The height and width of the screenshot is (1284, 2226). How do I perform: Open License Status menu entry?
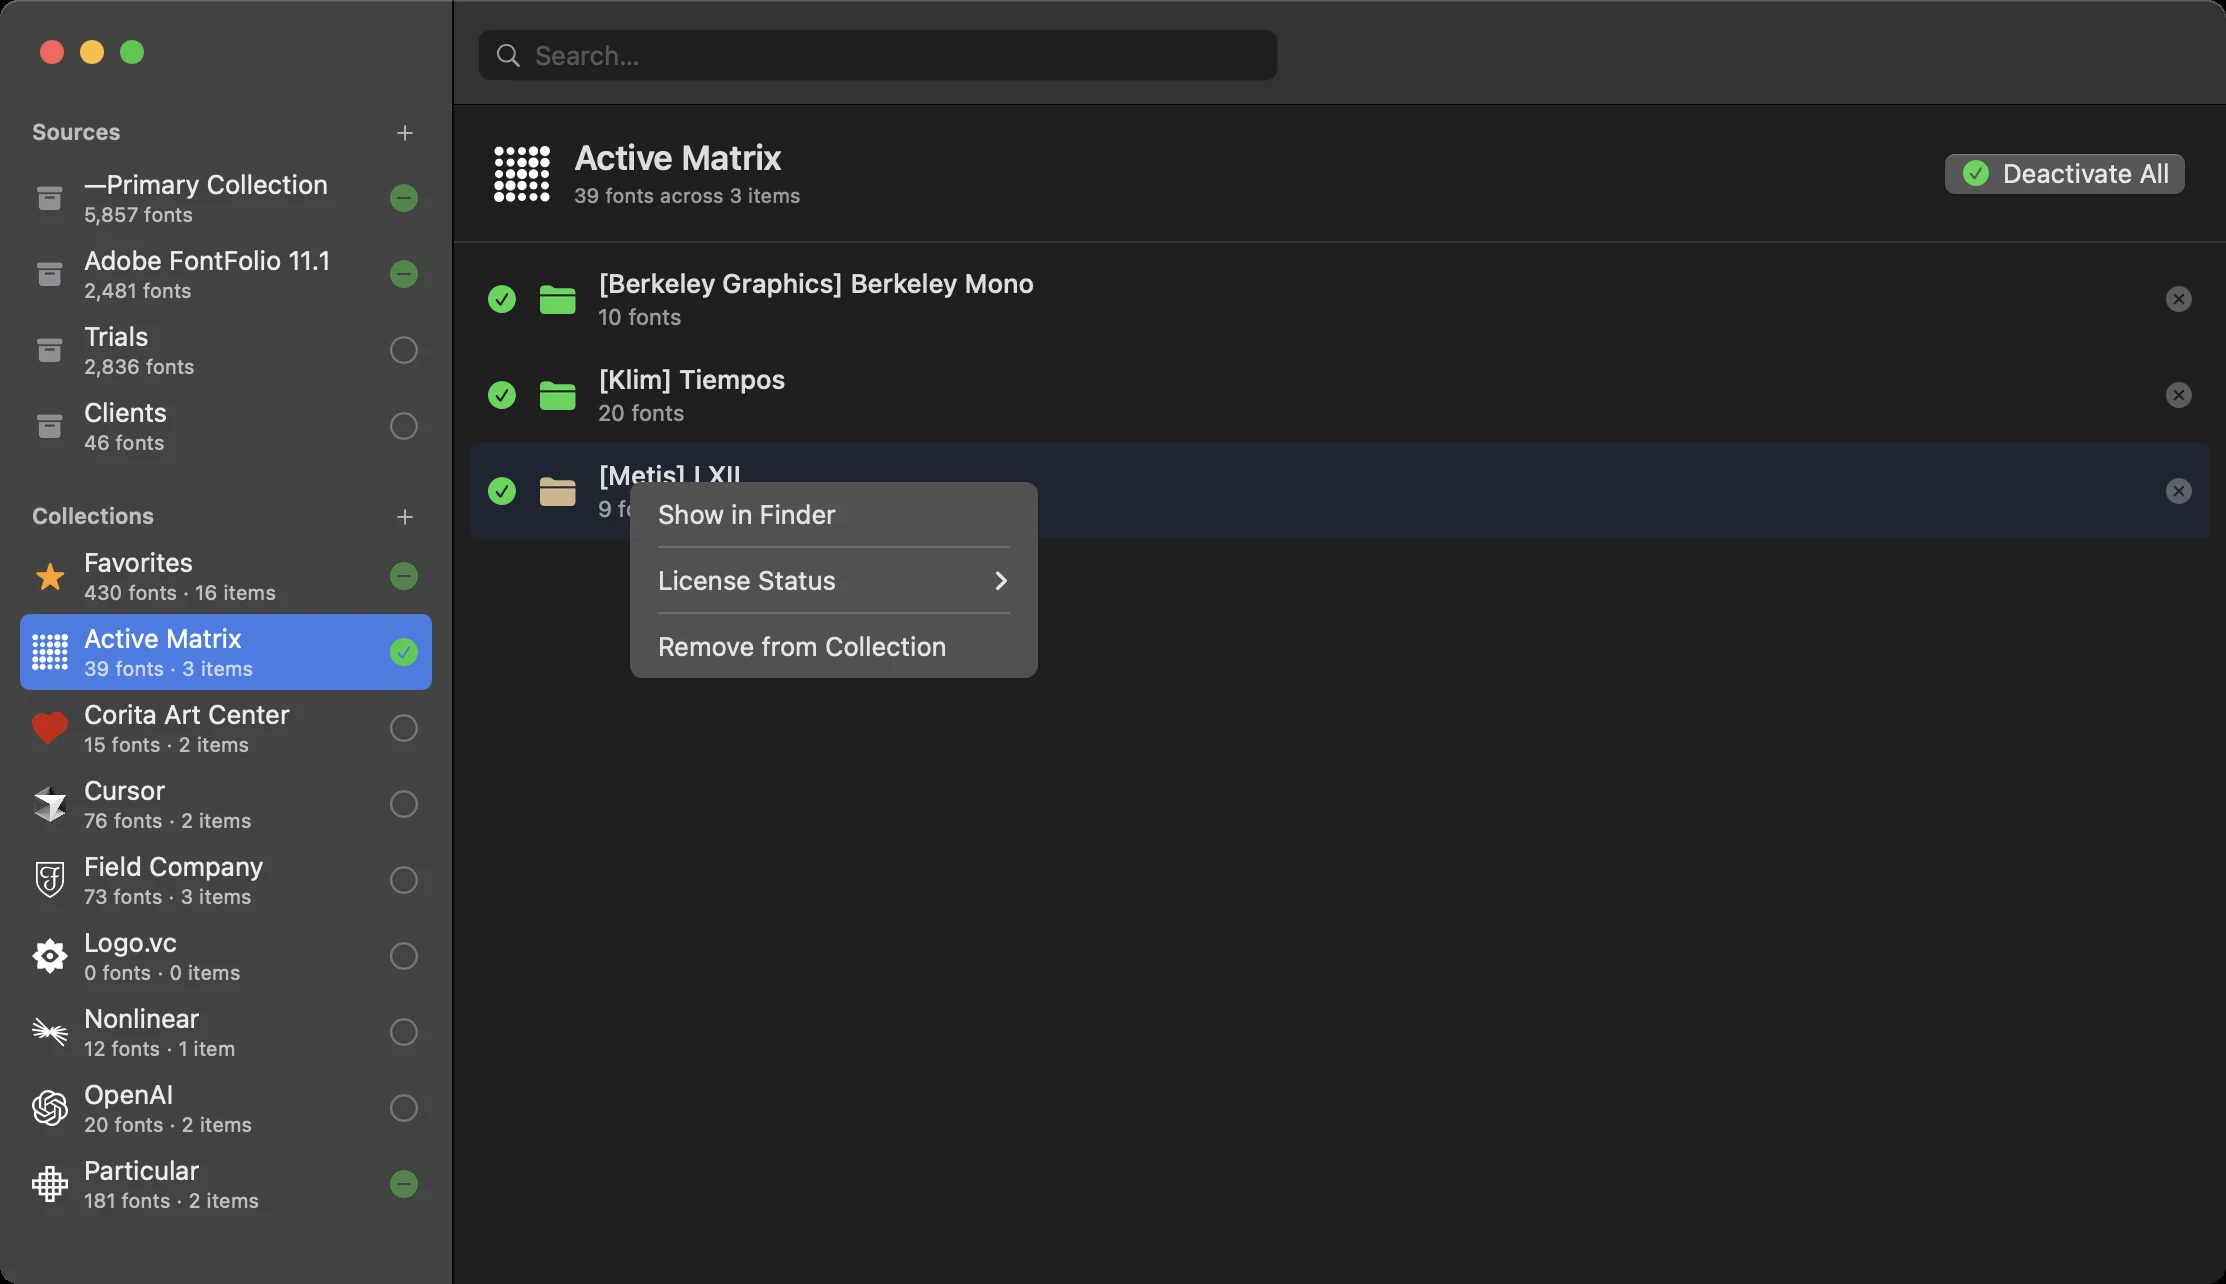coord(834,581)
